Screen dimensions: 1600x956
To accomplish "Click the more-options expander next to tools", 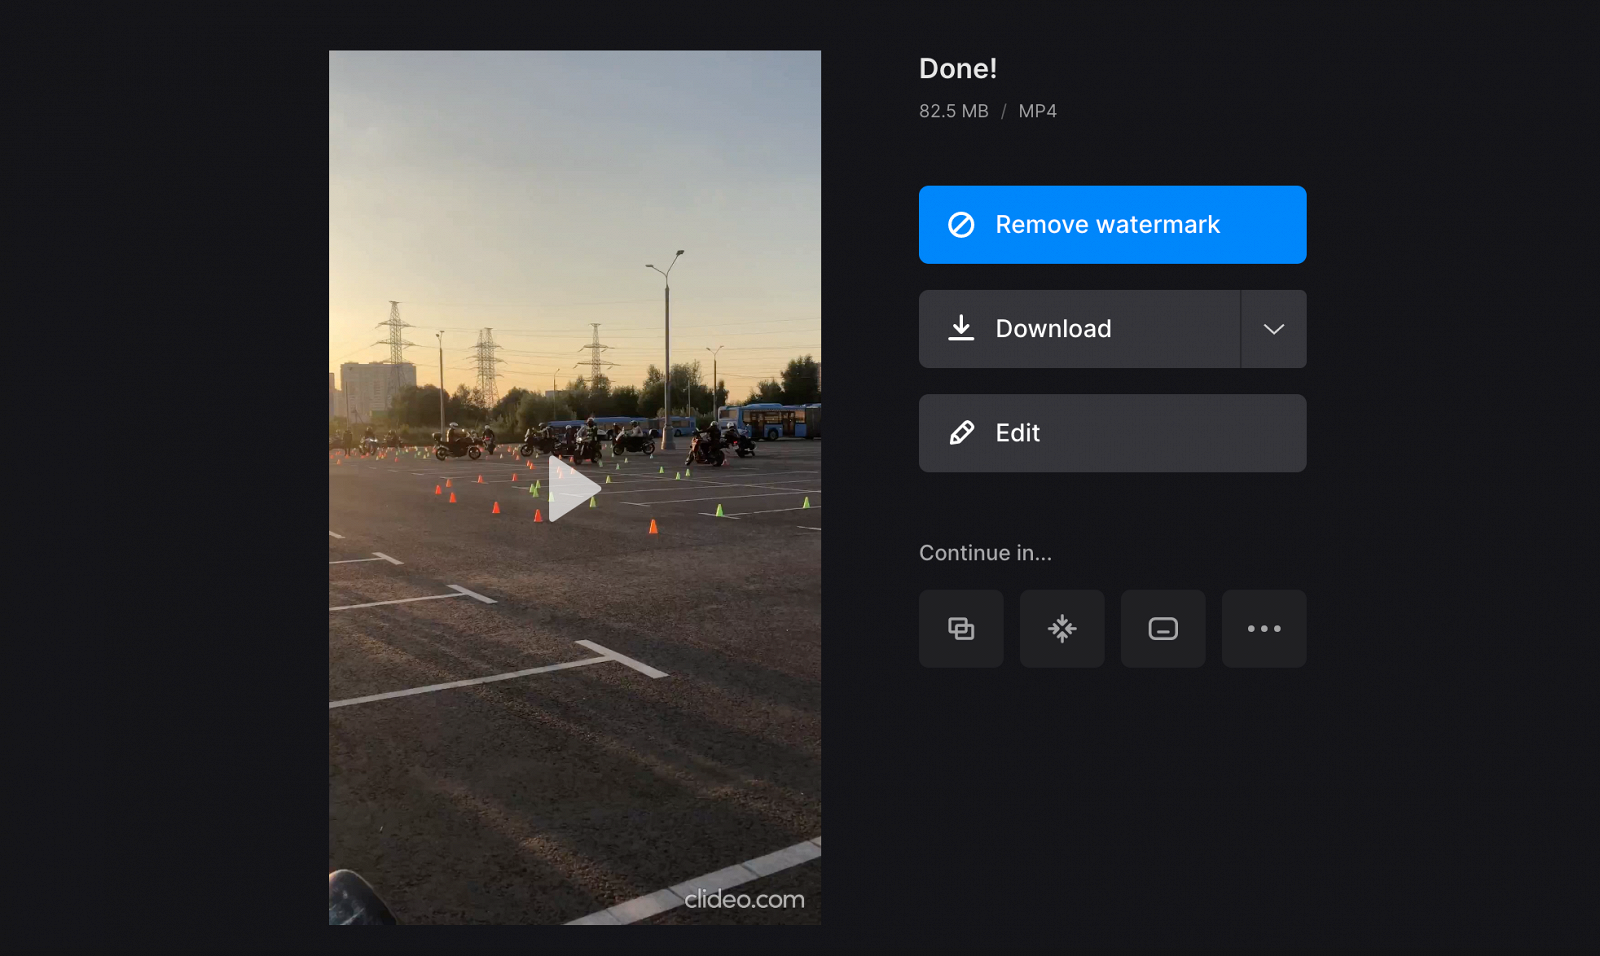I will [x=1263, y=628].
